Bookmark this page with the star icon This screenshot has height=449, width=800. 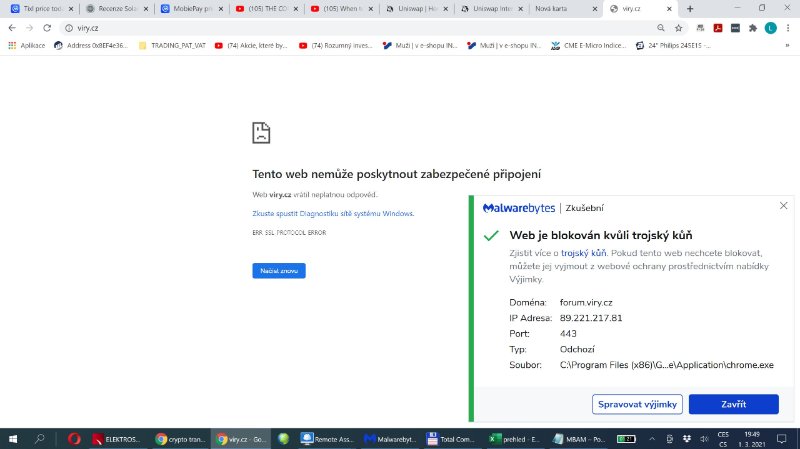click(x=679, y=28)
